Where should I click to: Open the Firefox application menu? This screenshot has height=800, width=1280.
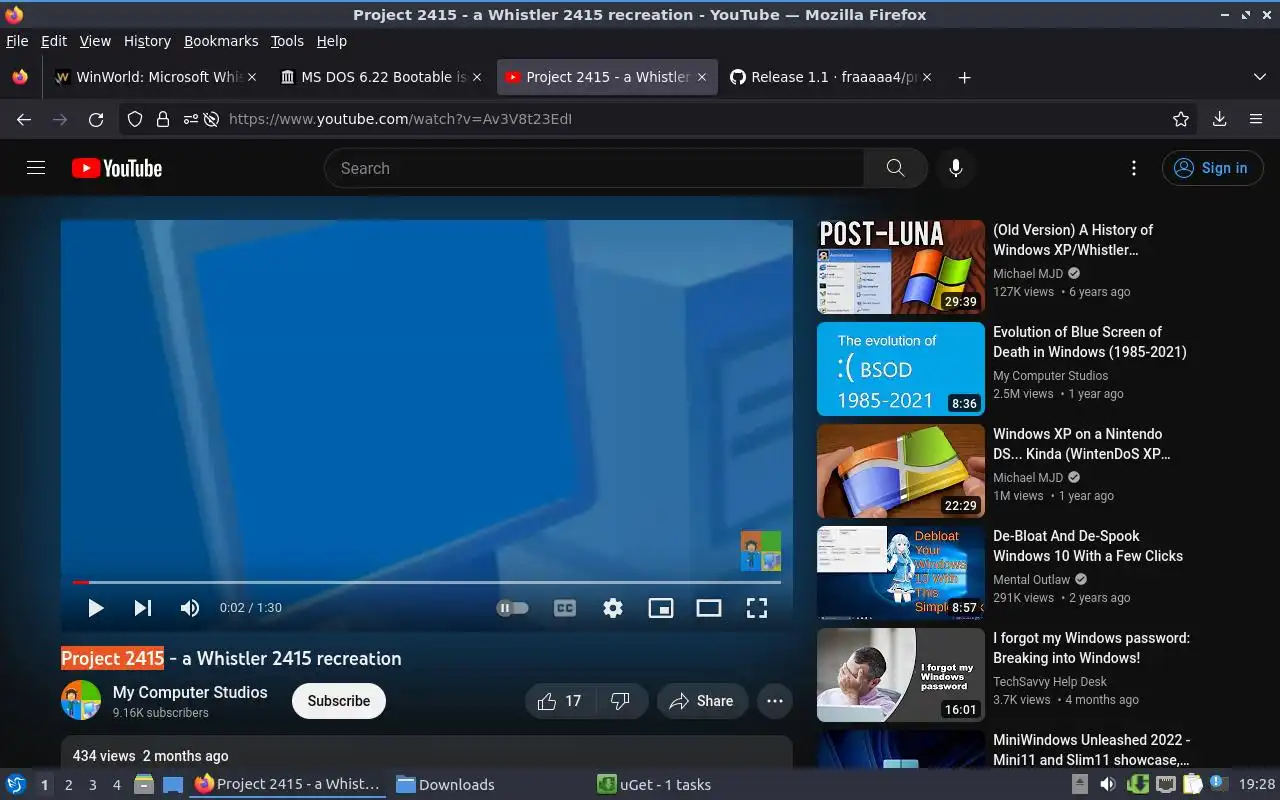coord(1256,119)
